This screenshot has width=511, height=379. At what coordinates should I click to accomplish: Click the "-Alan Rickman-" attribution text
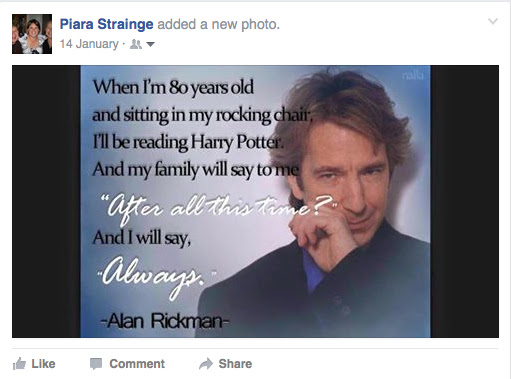tap(165, 321)
